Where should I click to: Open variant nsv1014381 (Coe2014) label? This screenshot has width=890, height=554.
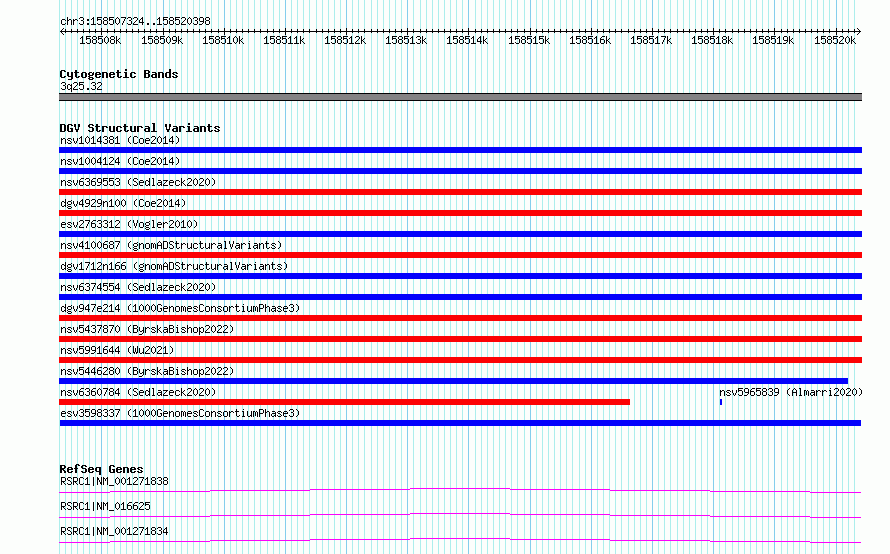click(120, 140)
